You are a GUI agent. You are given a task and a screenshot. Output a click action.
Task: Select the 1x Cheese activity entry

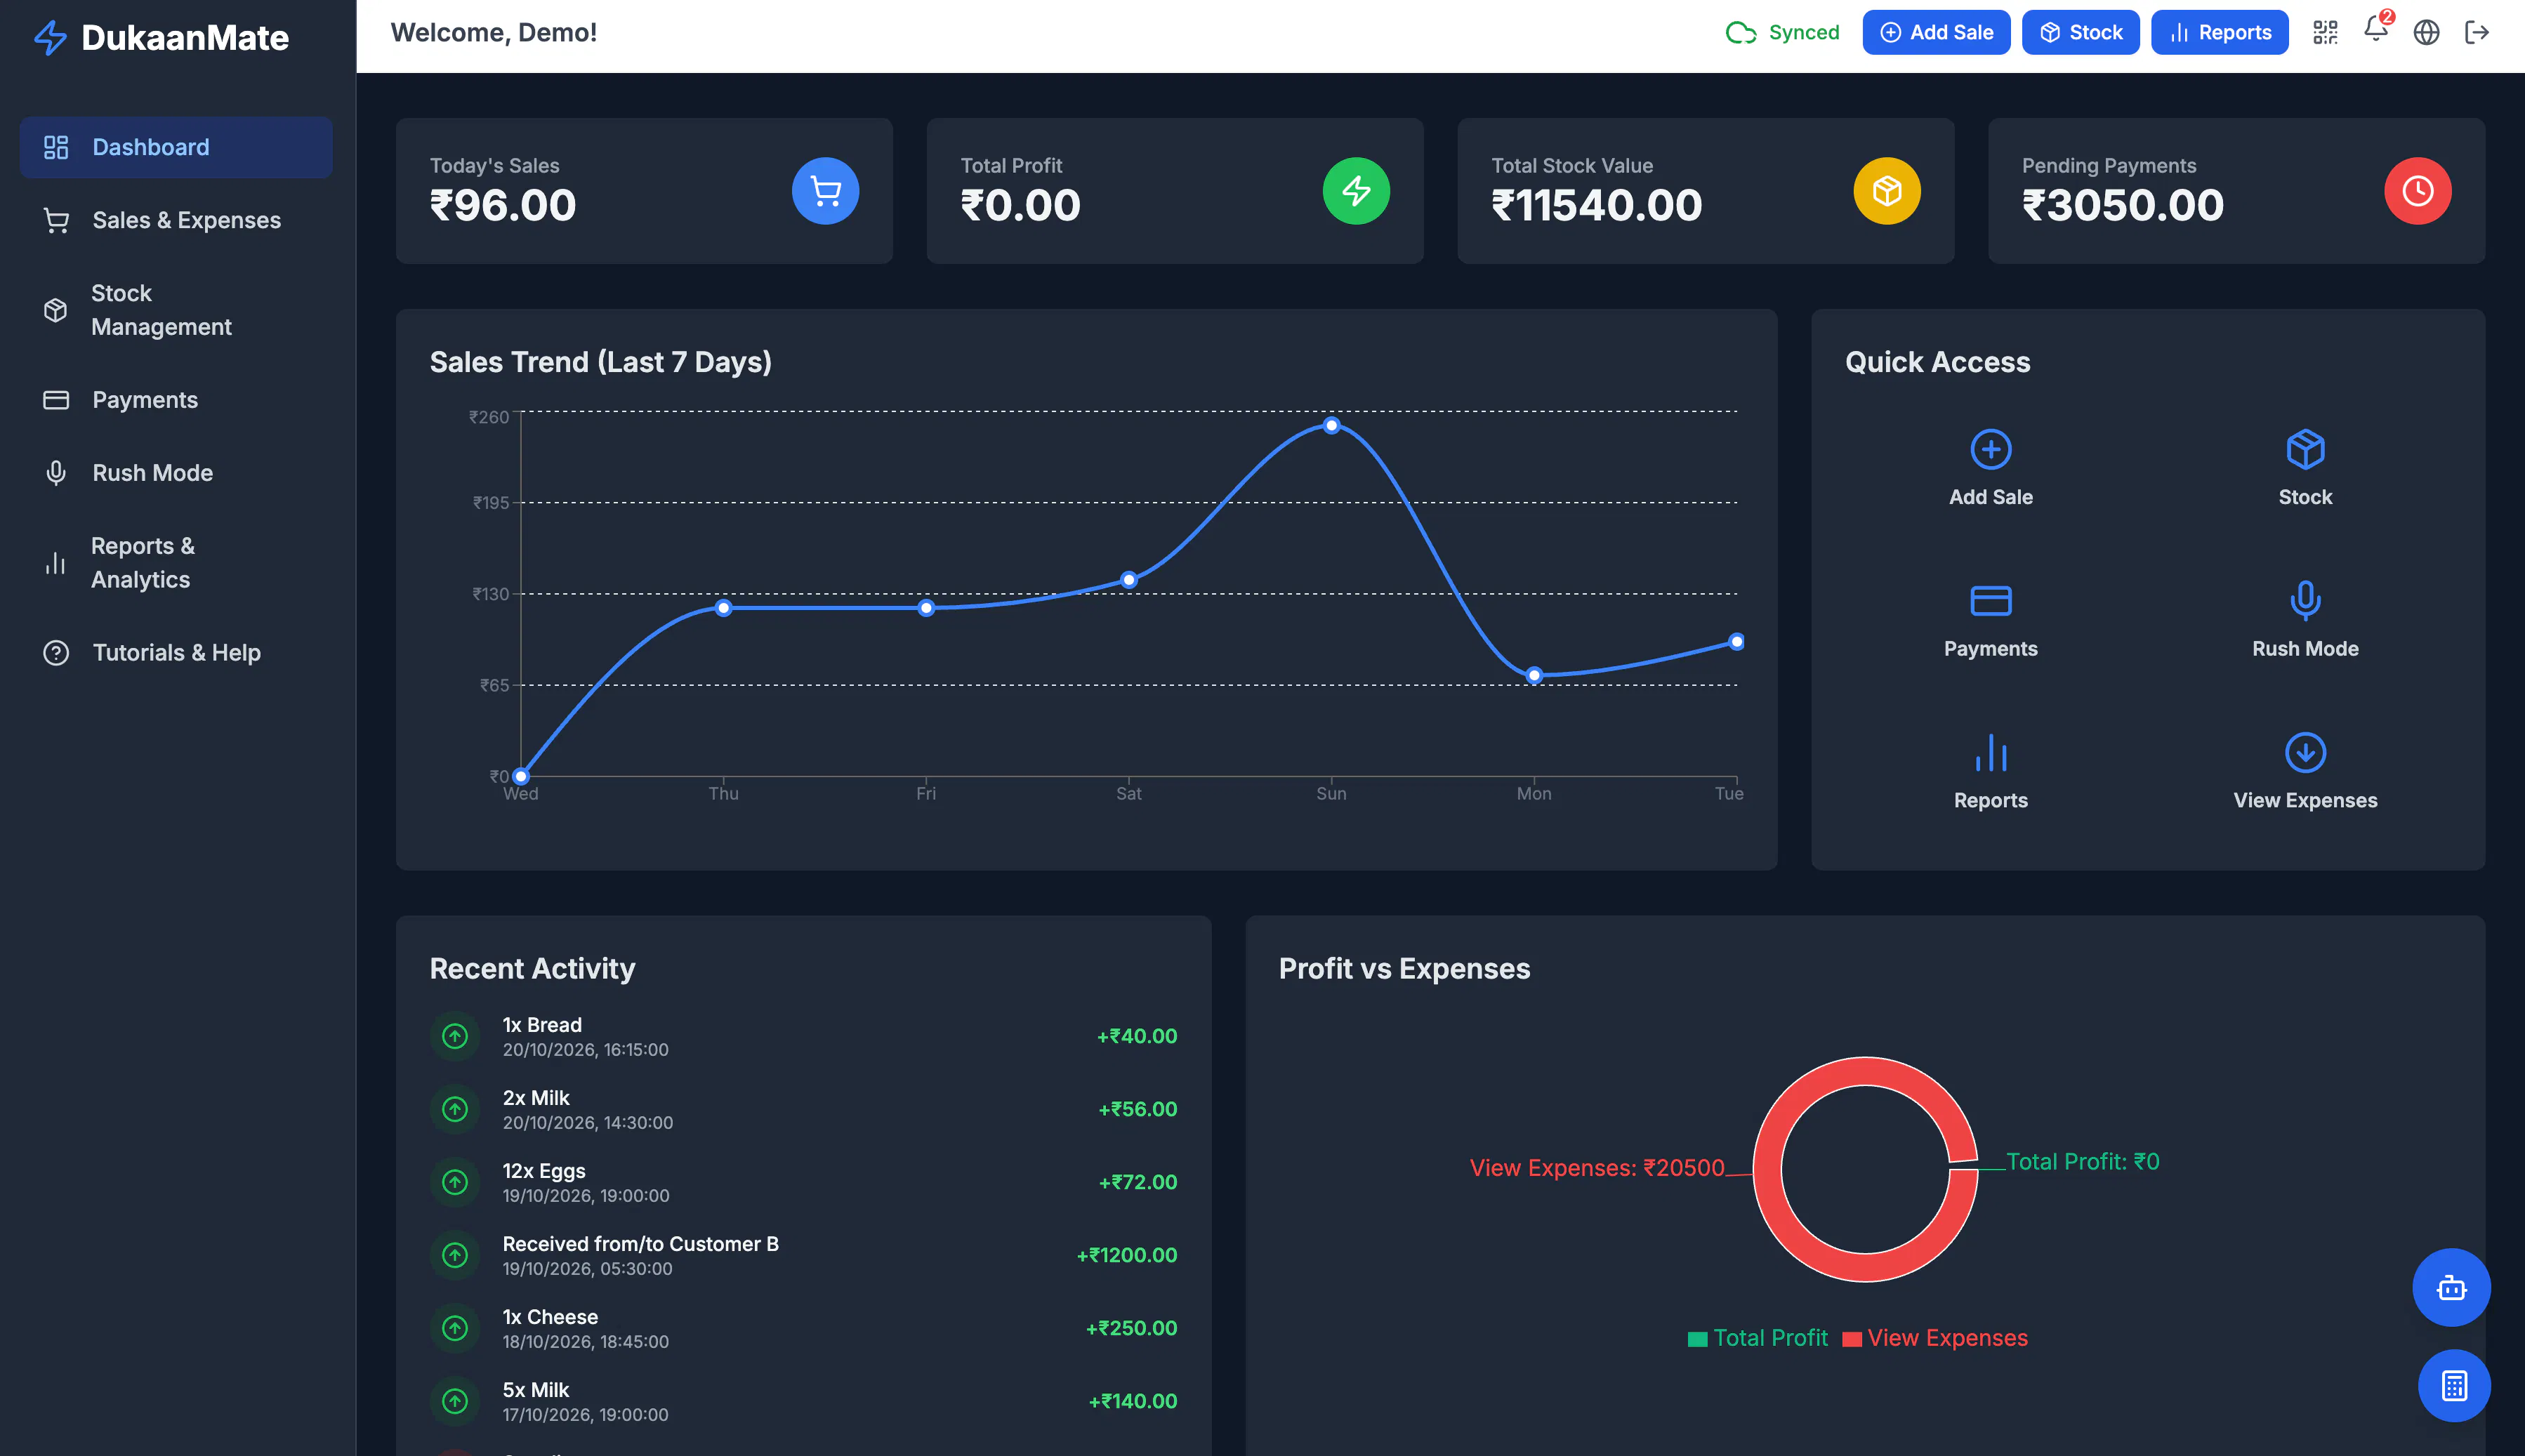(803, 1328)
